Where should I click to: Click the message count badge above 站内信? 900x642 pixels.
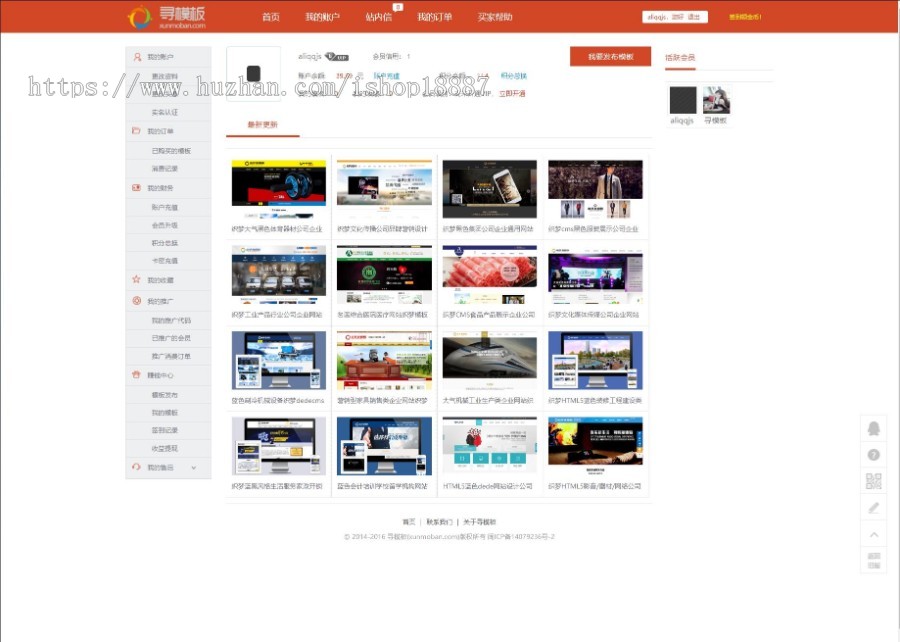[x=398, y=7]
